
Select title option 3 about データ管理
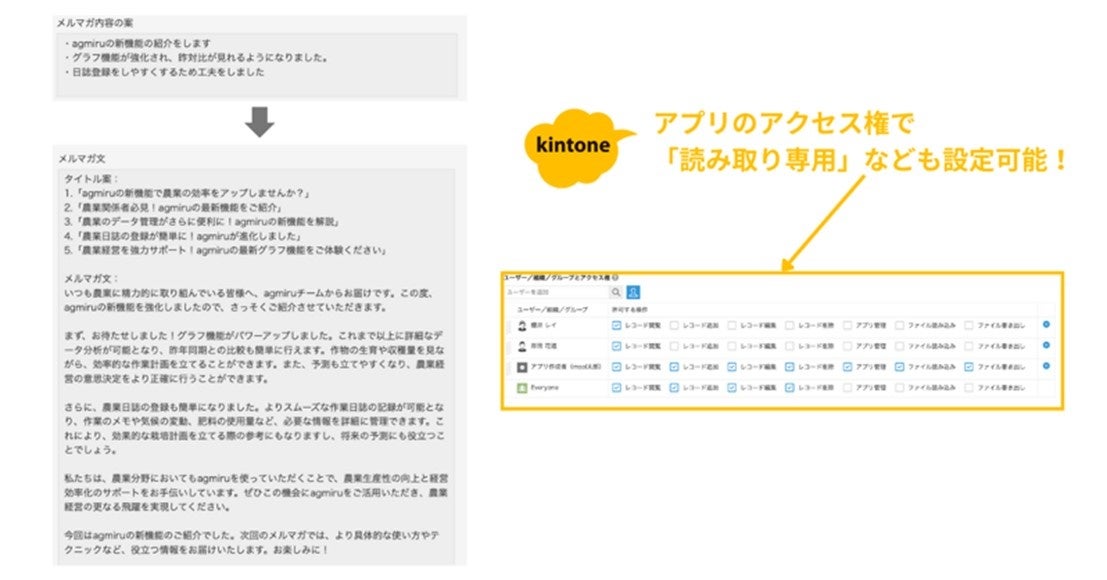pyautogui.click(x=203, y=222)
